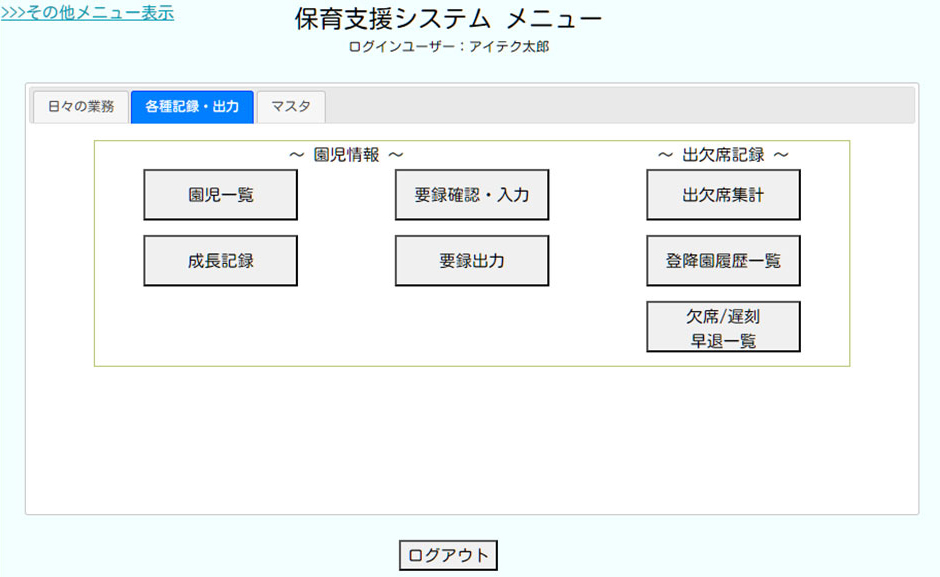Open the 欠席/遅刻 早退一覧 button
The image size is (940, 577).
[722, 327]
